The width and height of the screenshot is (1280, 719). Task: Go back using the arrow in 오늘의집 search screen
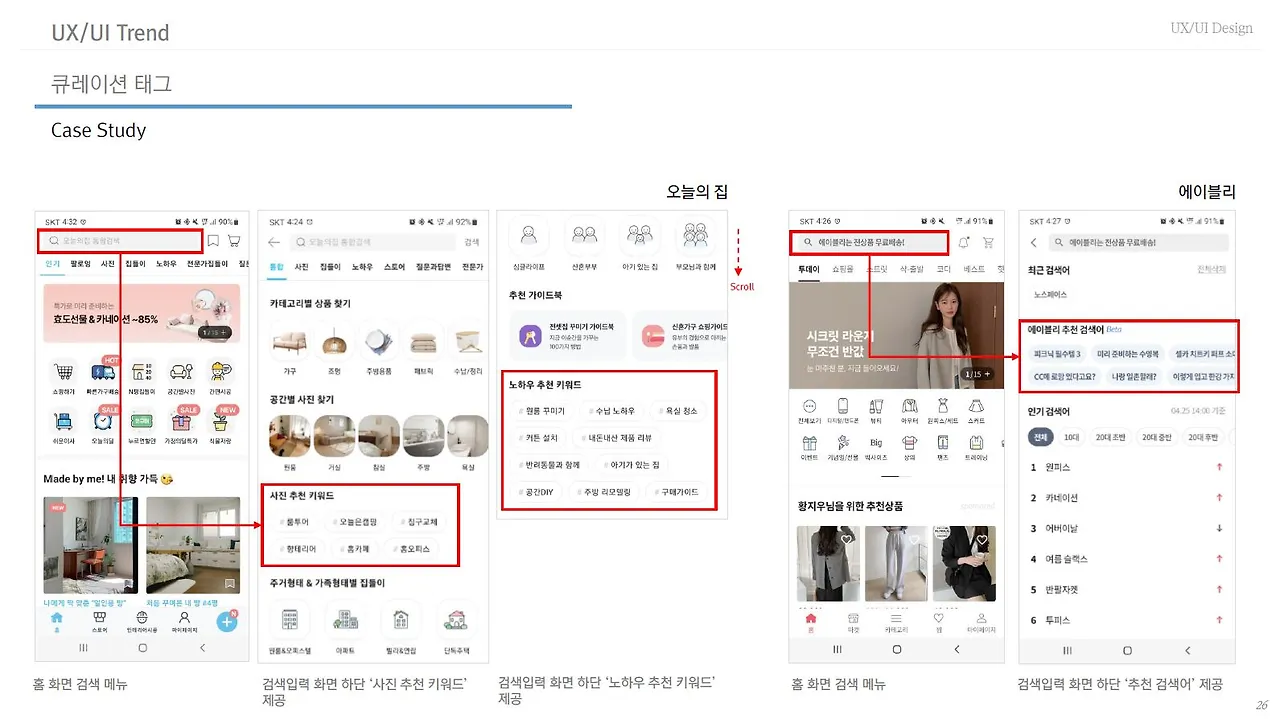point(274,242)
